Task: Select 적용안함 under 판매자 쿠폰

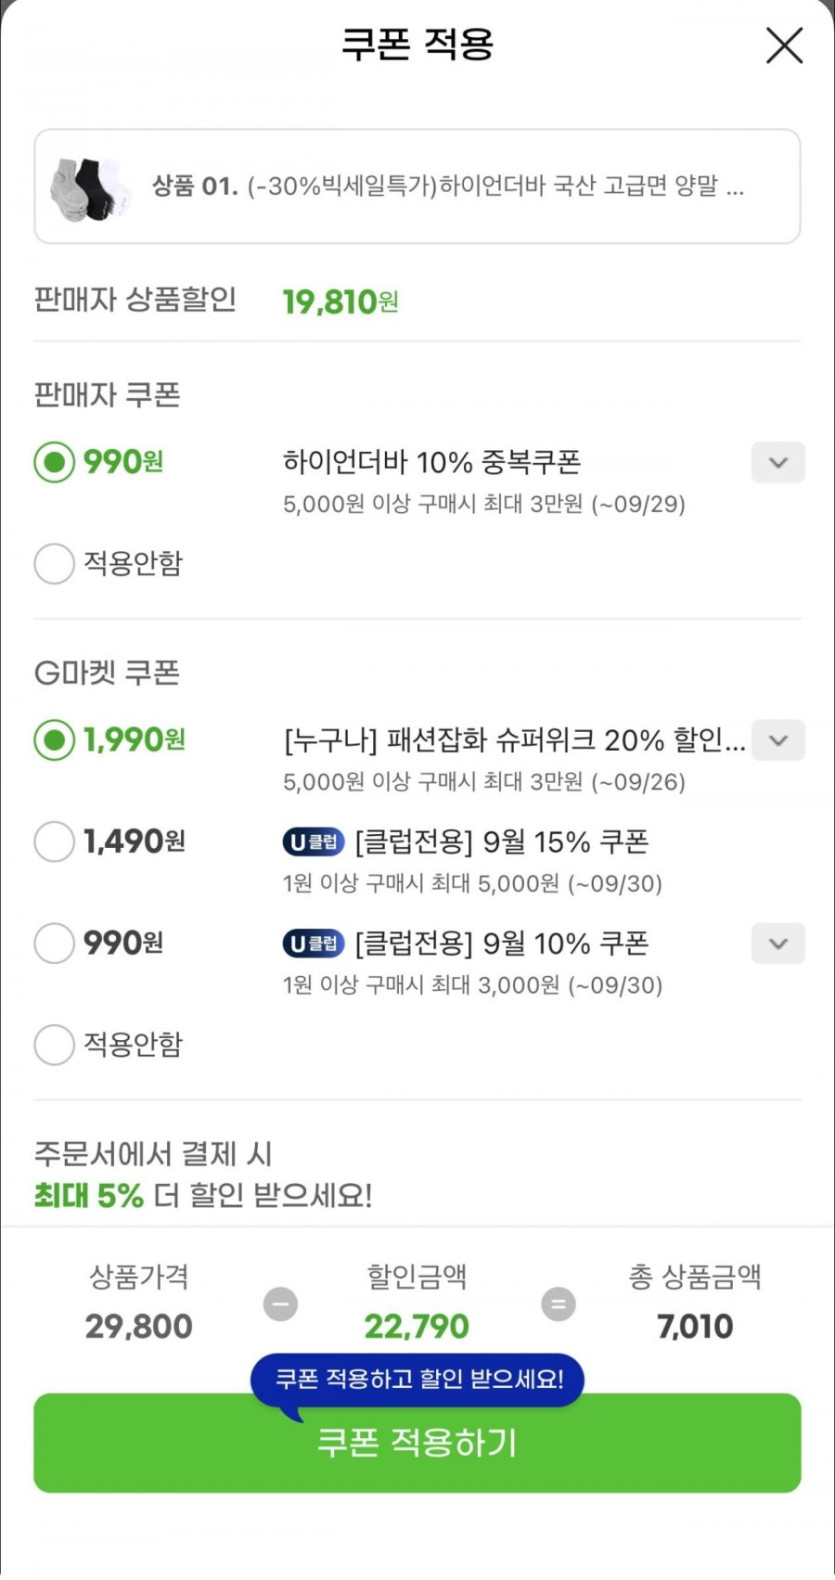Action: tap(54, 564)
